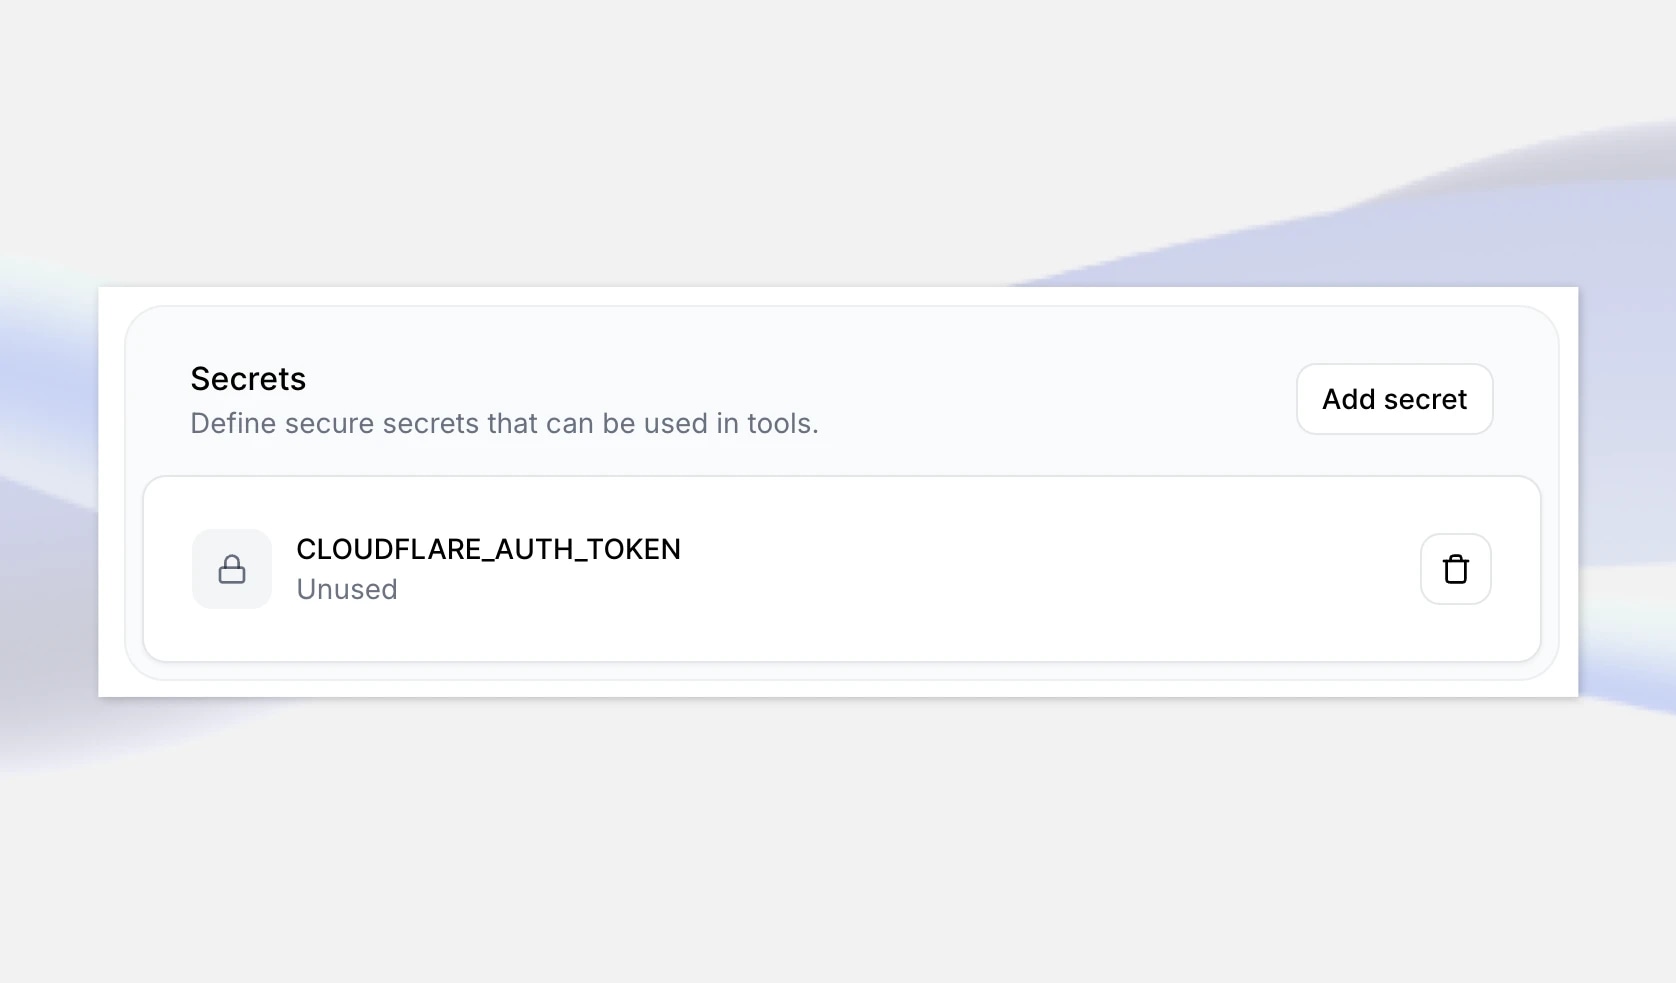
Task: Click the Unused status label
Action: pyautogui.click(x=346, y=589)
